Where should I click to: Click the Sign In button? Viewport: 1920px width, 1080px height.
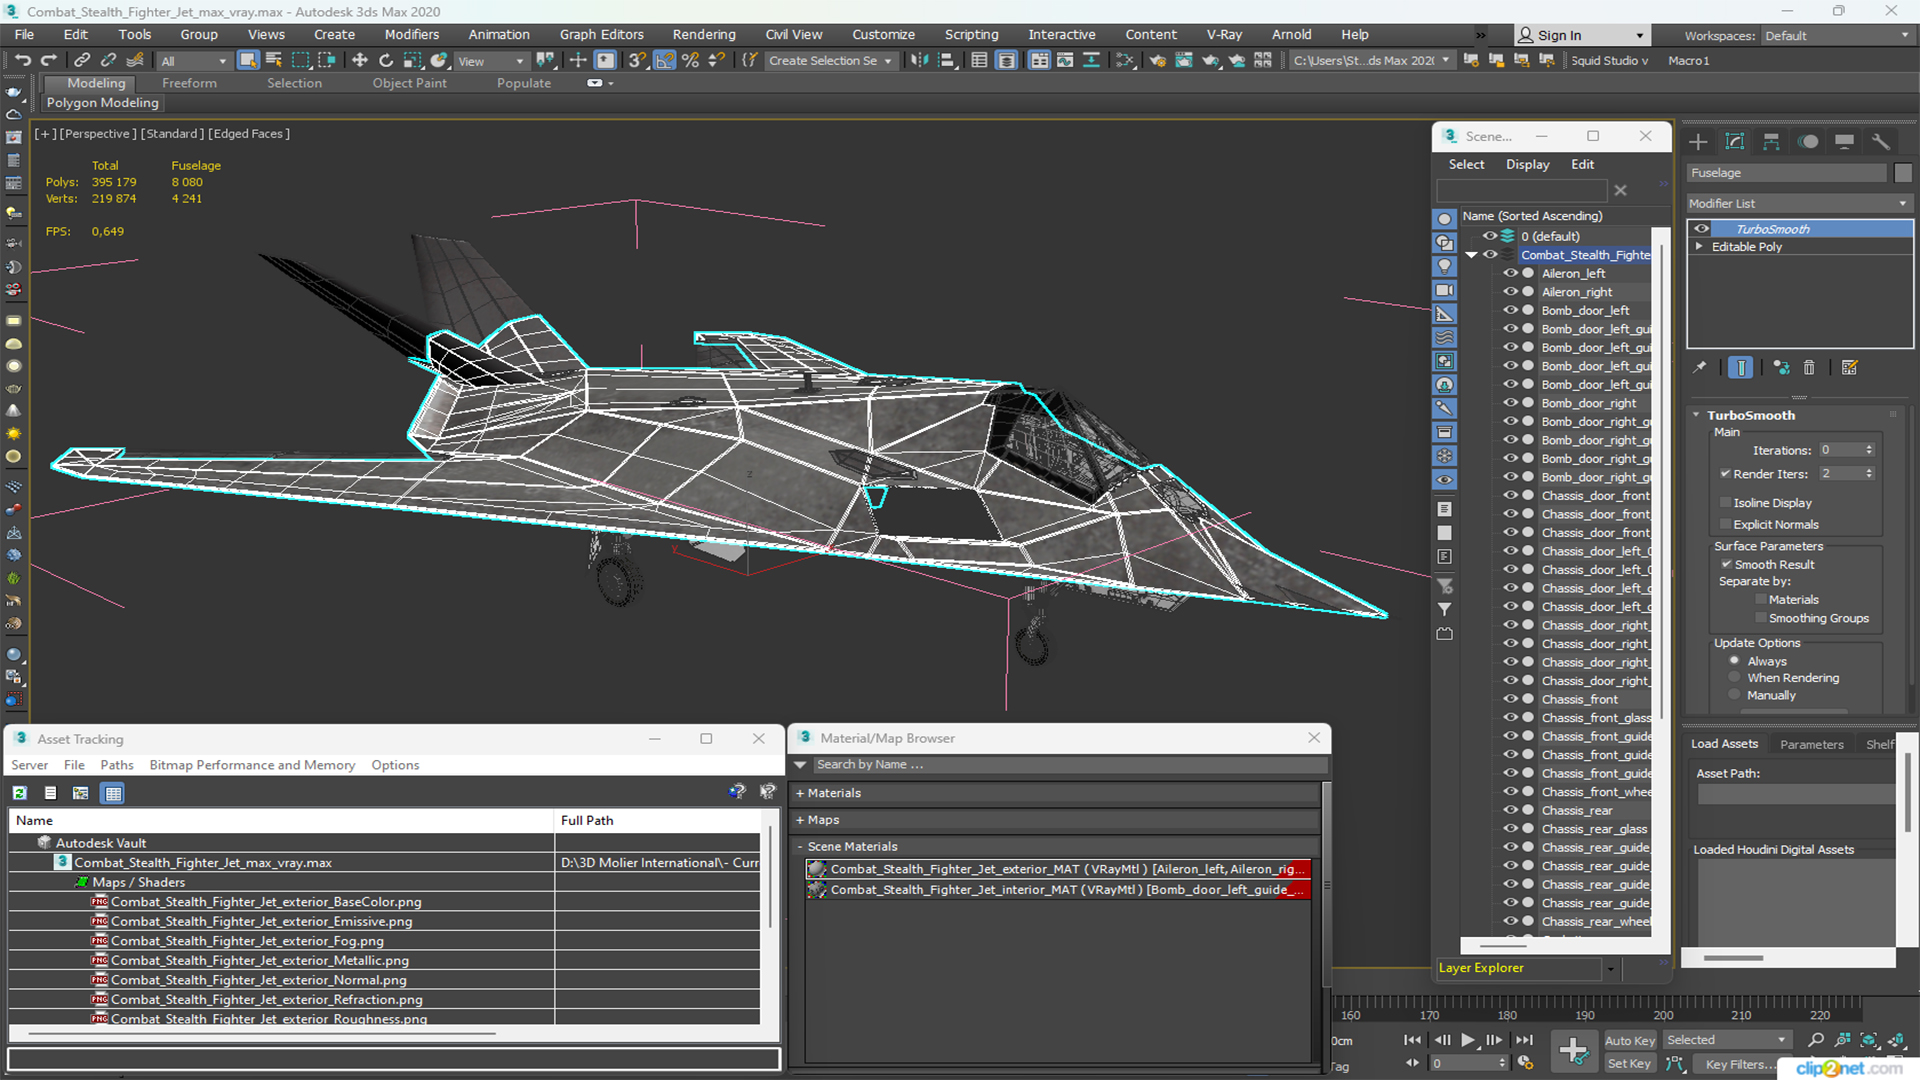click(x=1581, y=35)
